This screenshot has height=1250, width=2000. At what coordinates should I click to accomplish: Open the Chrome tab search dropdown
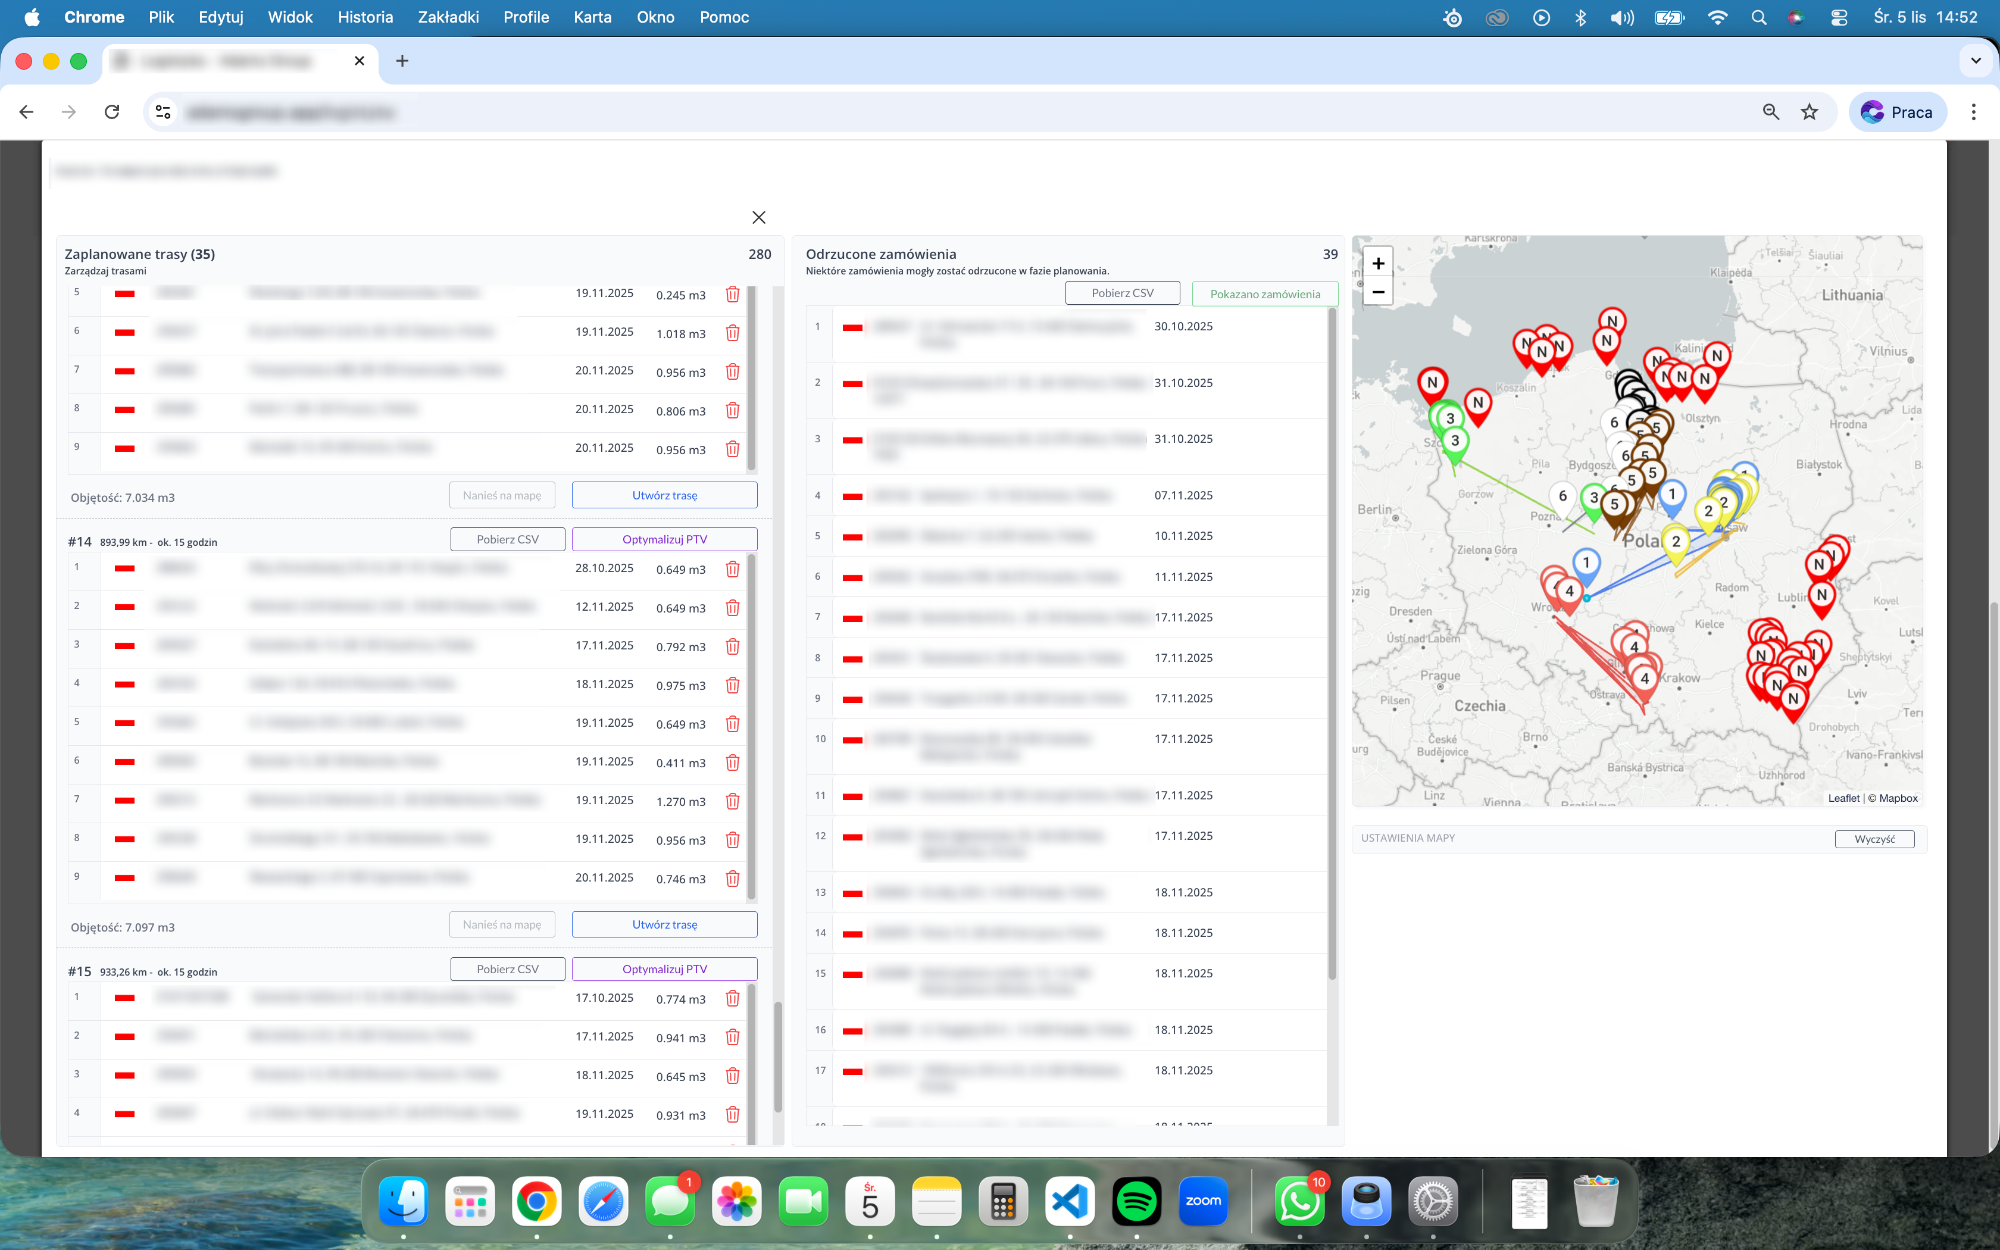pyautogui.click(x=1975, y=61)
